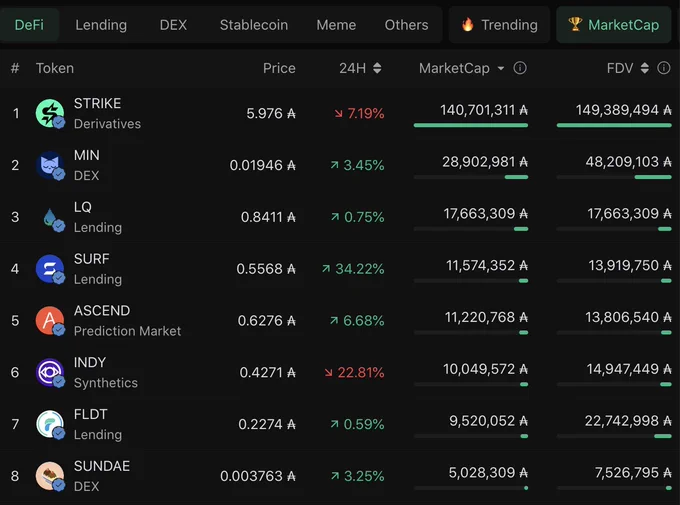Click the Derivatives category under STRIKE
Viewport: 680px width, 505px height.
point(107,124)
